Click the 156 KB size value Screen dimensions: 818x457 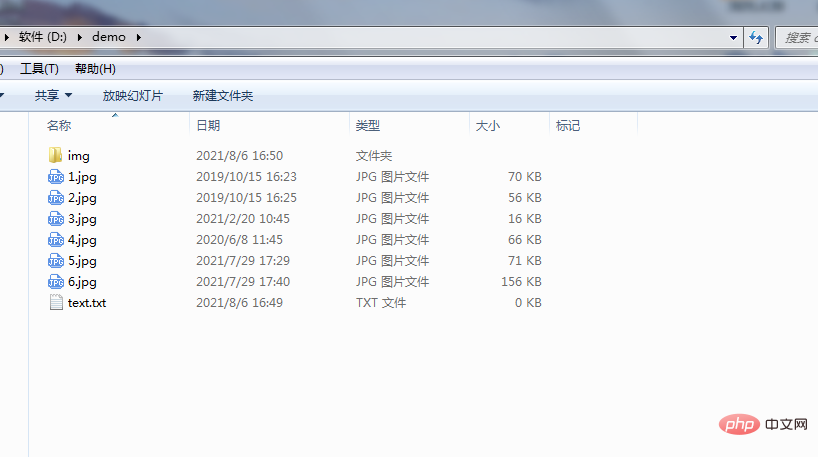click(x=521, y=282)
